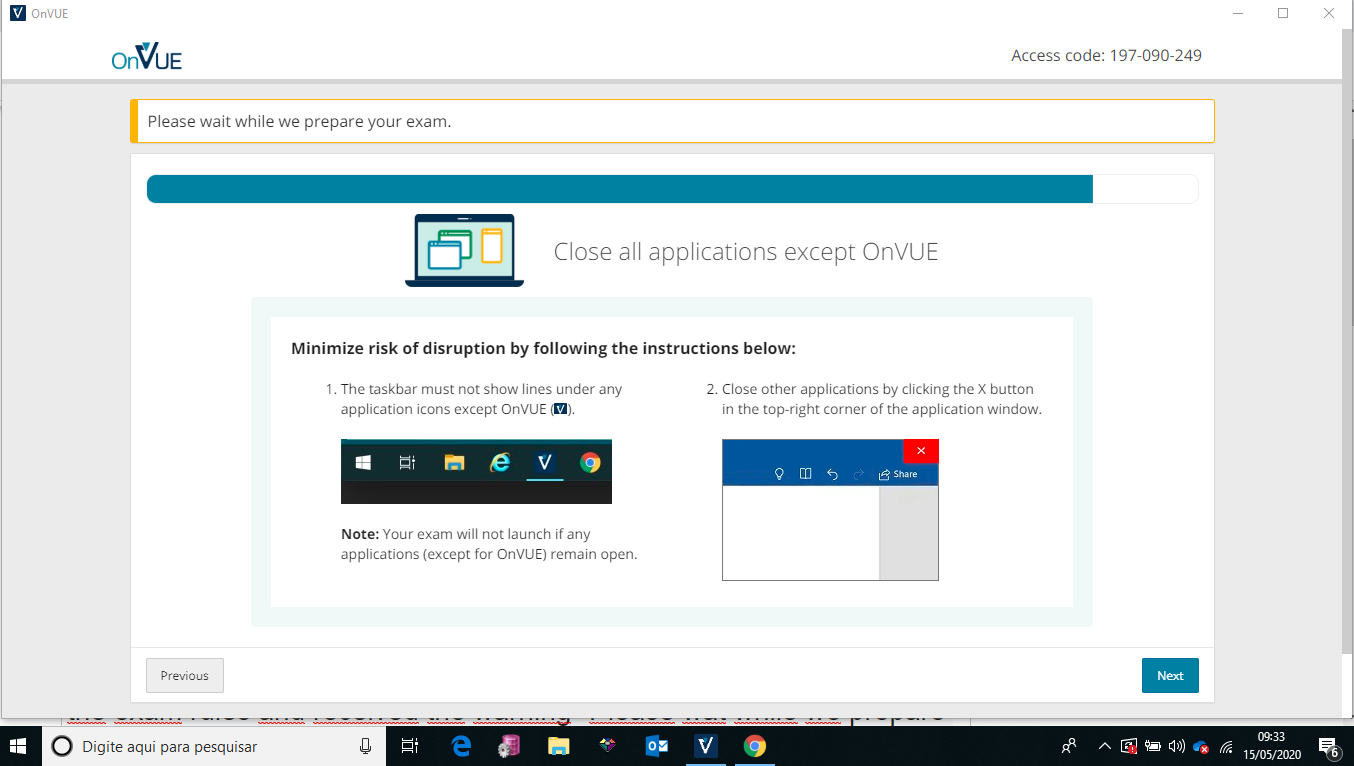Minimize the OnVUE window
The height and width of the screenshot is (766, 1354).
point(1237,13)
